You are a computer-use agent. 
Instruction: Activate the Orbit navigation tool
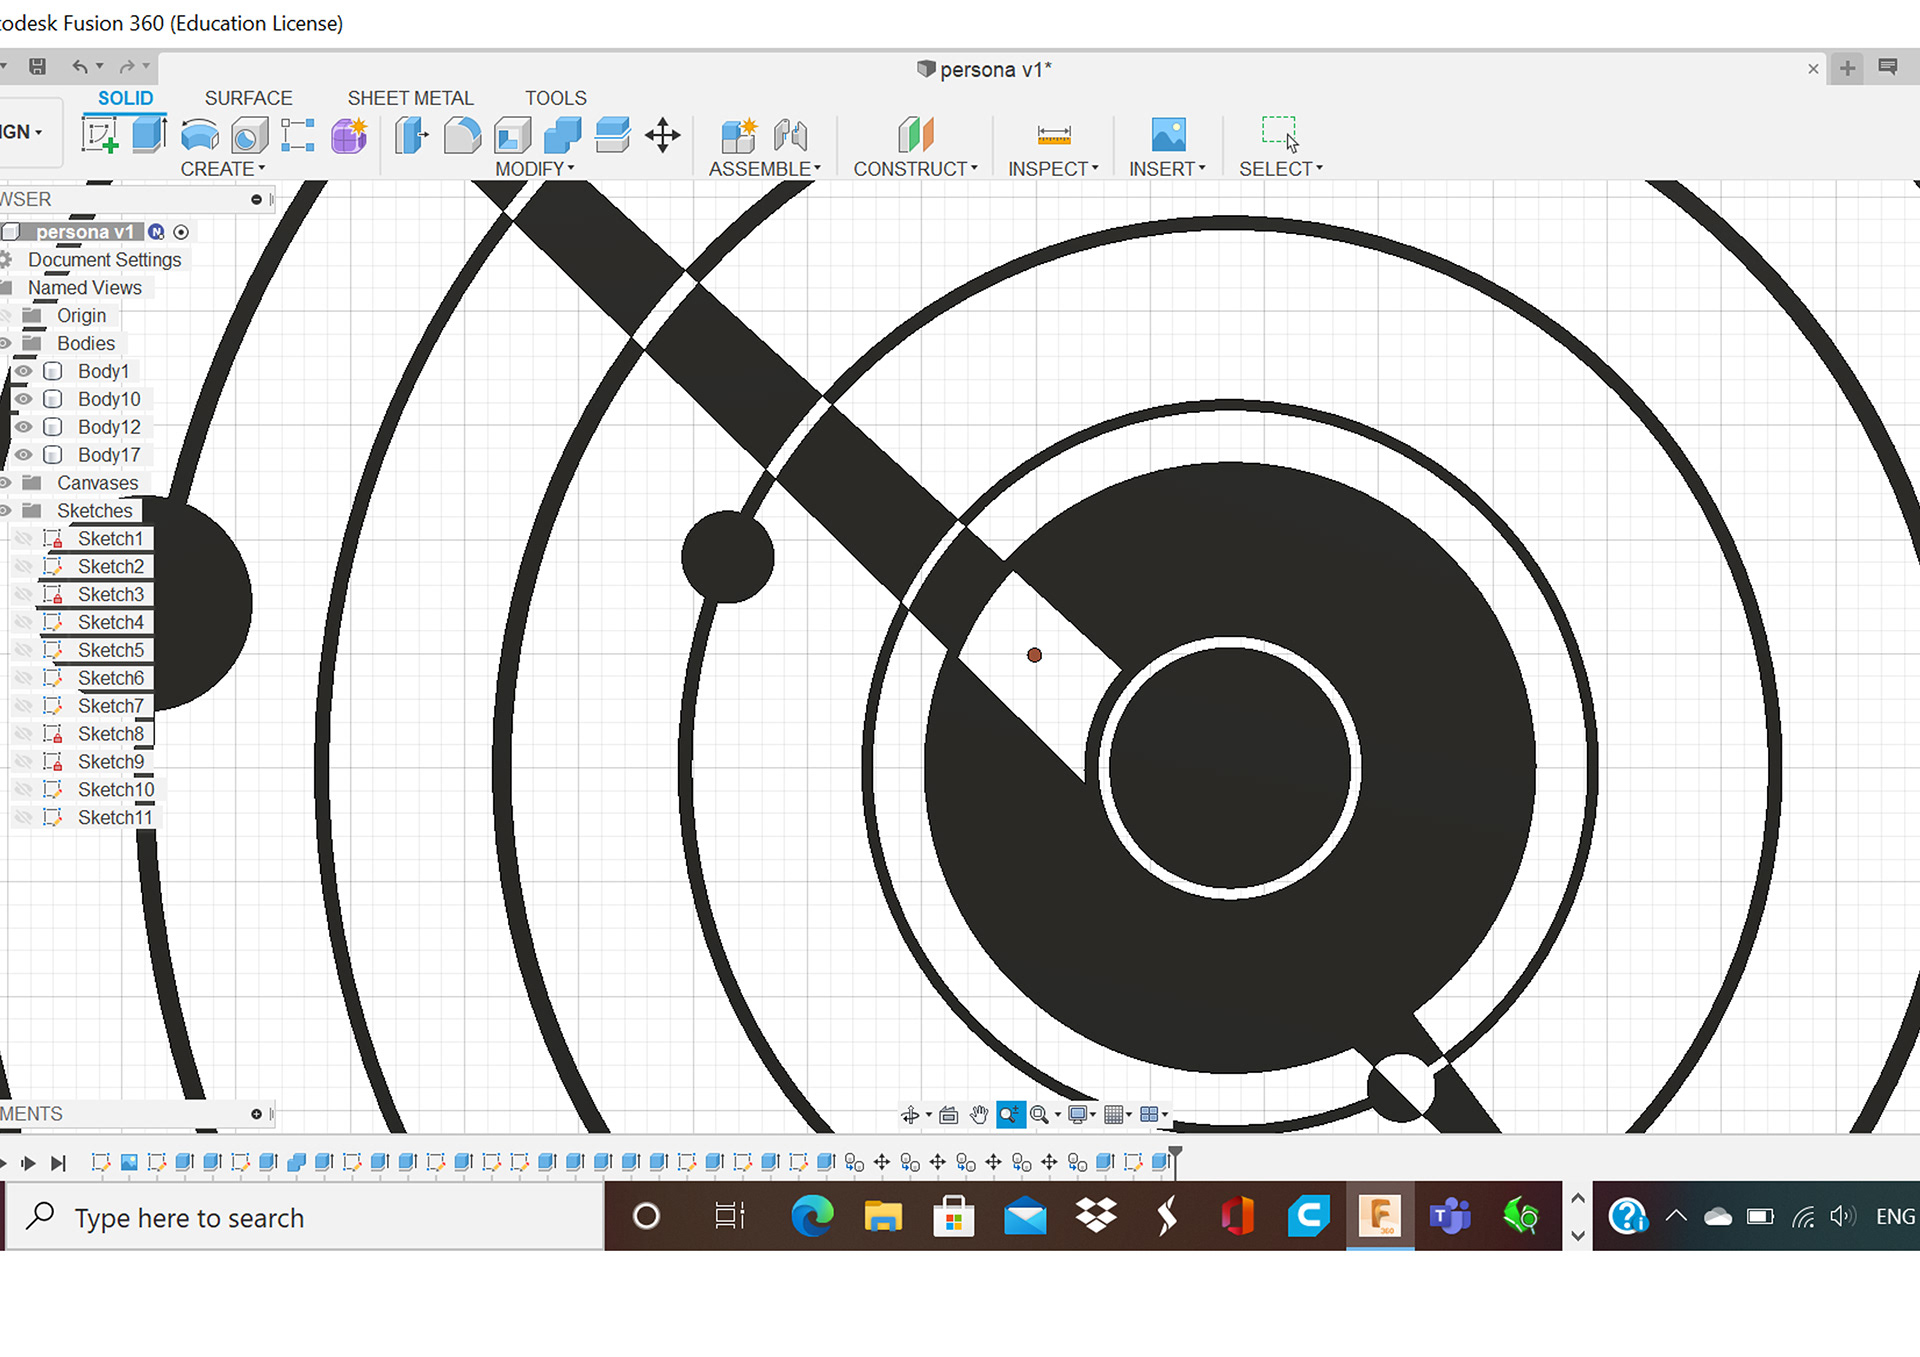click(x=910, y=1115)
